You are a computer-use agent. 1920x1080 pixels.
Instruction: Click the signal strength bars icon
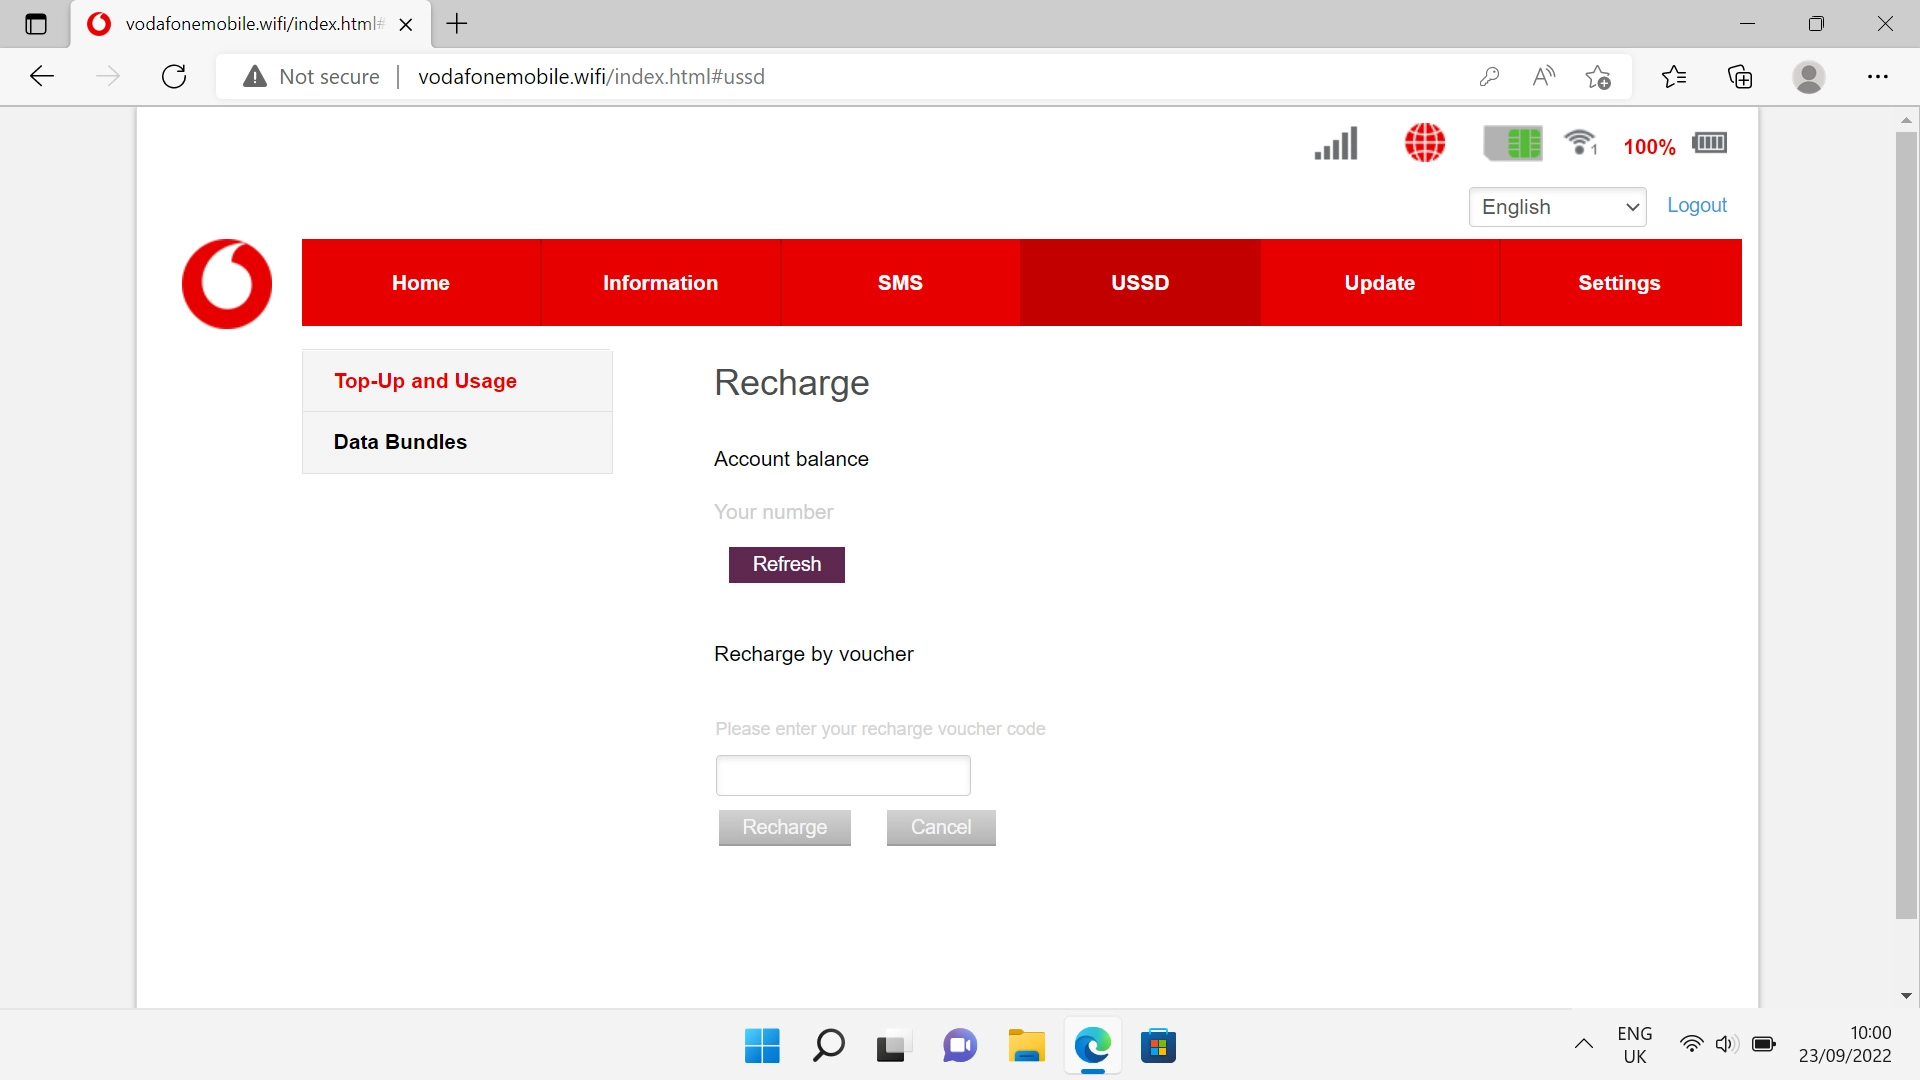coord(1335,143)
